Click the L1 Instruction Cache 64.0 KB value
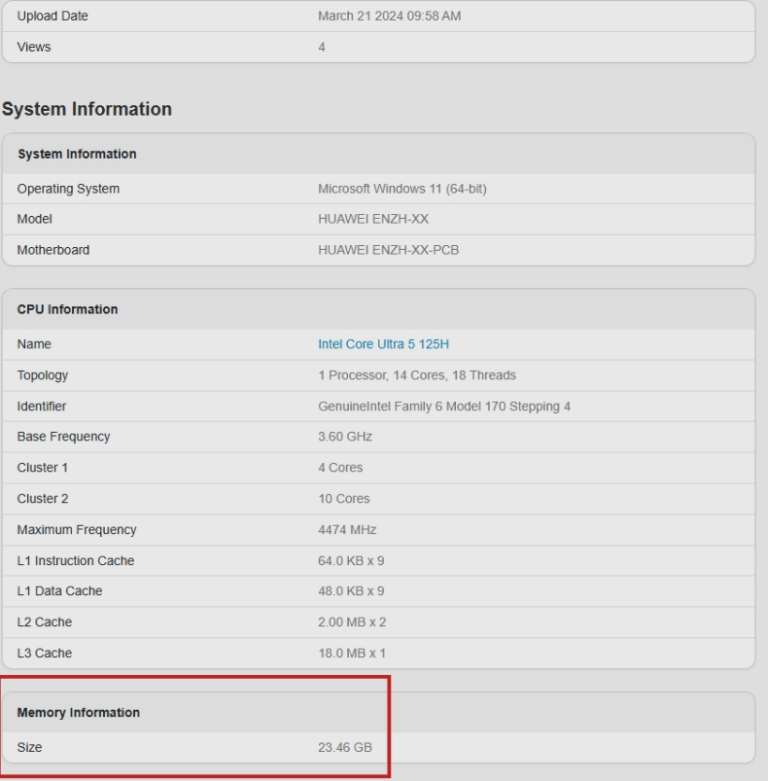 (x=351, y=561)
